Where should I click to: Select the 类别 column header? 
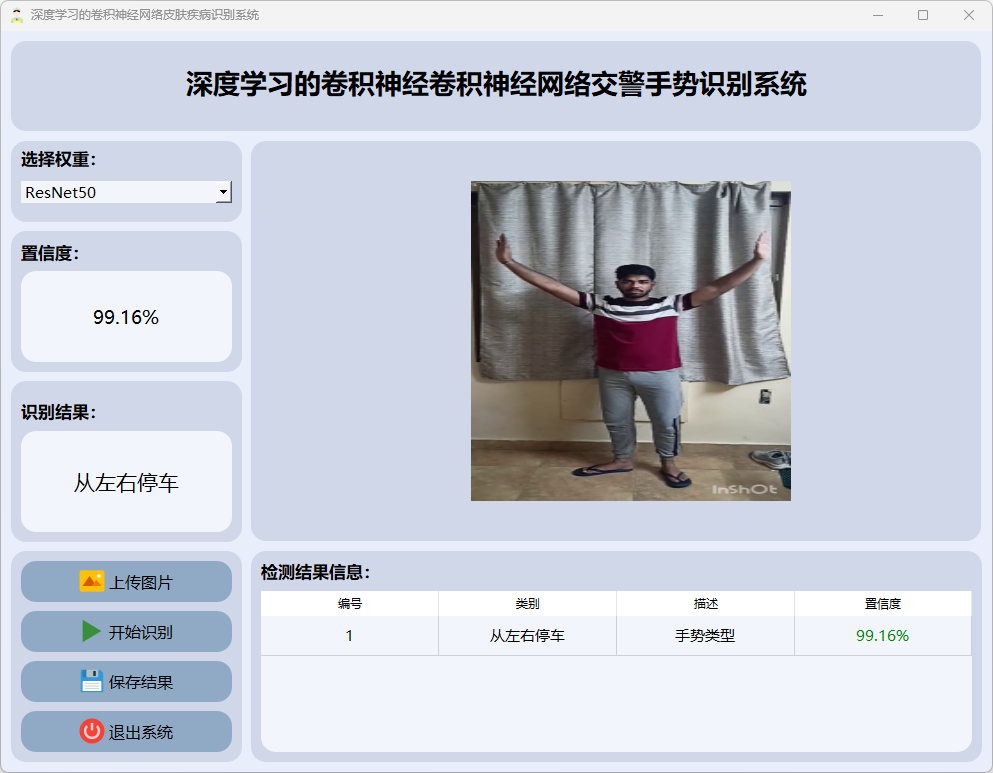pyautogui.click(x=528, y=603)
